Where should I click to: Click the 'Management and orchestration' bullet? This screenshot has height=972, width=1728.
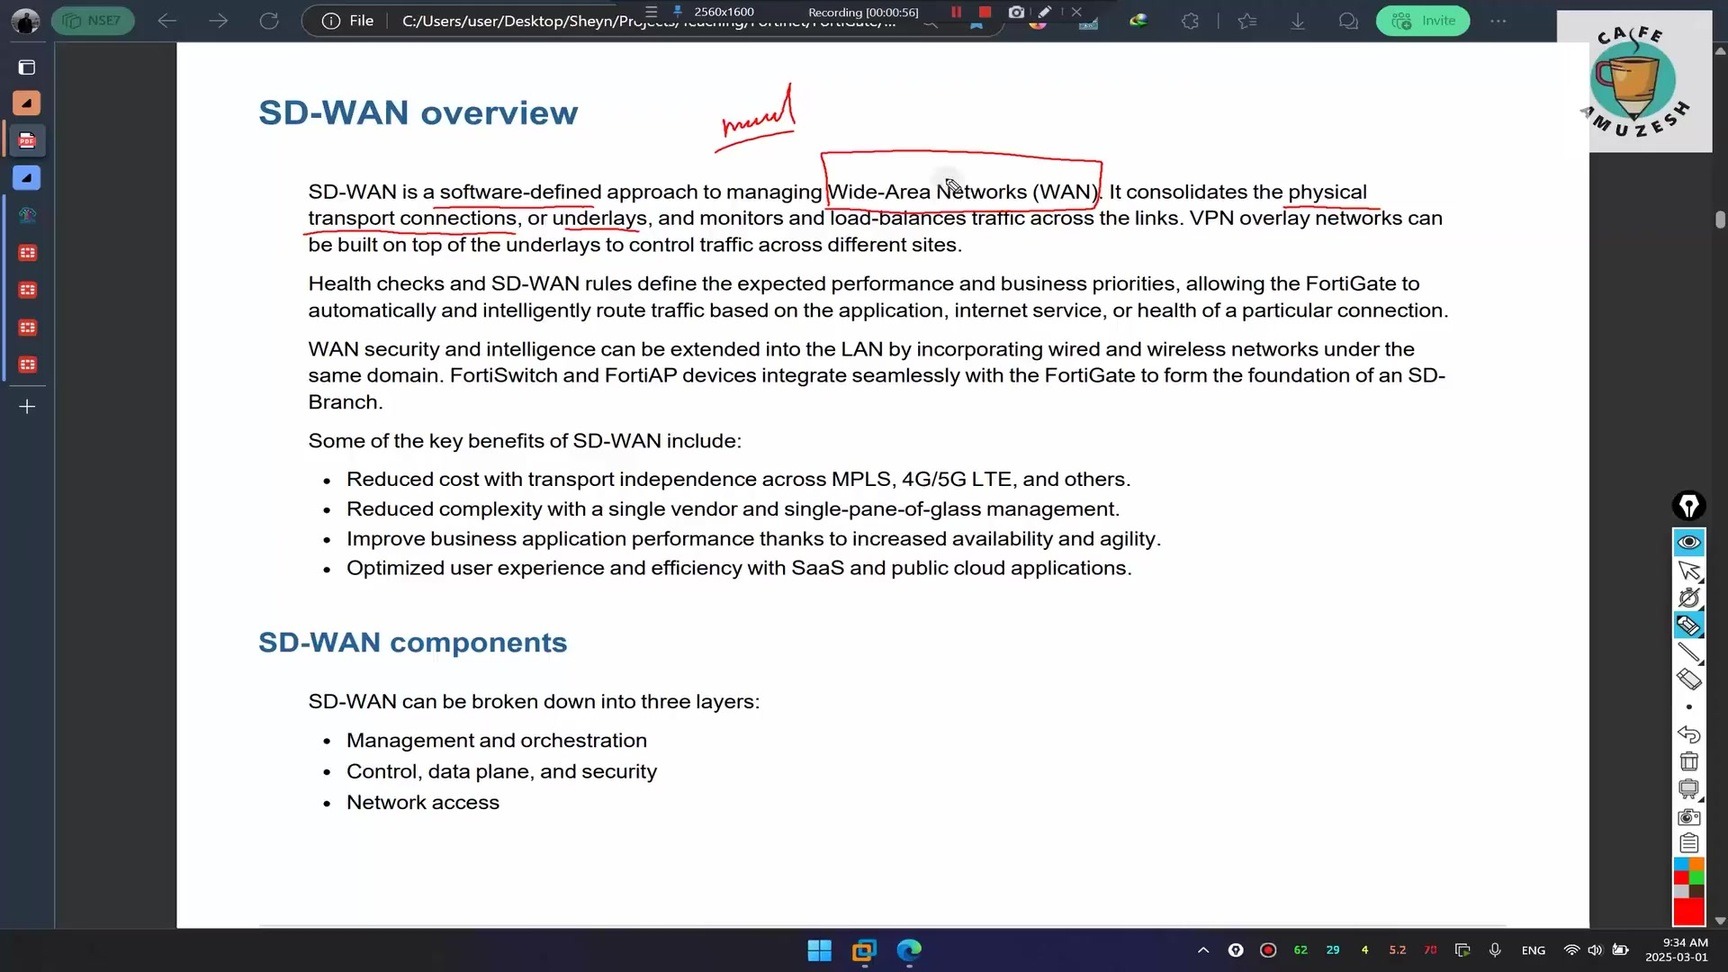[496, 740]
